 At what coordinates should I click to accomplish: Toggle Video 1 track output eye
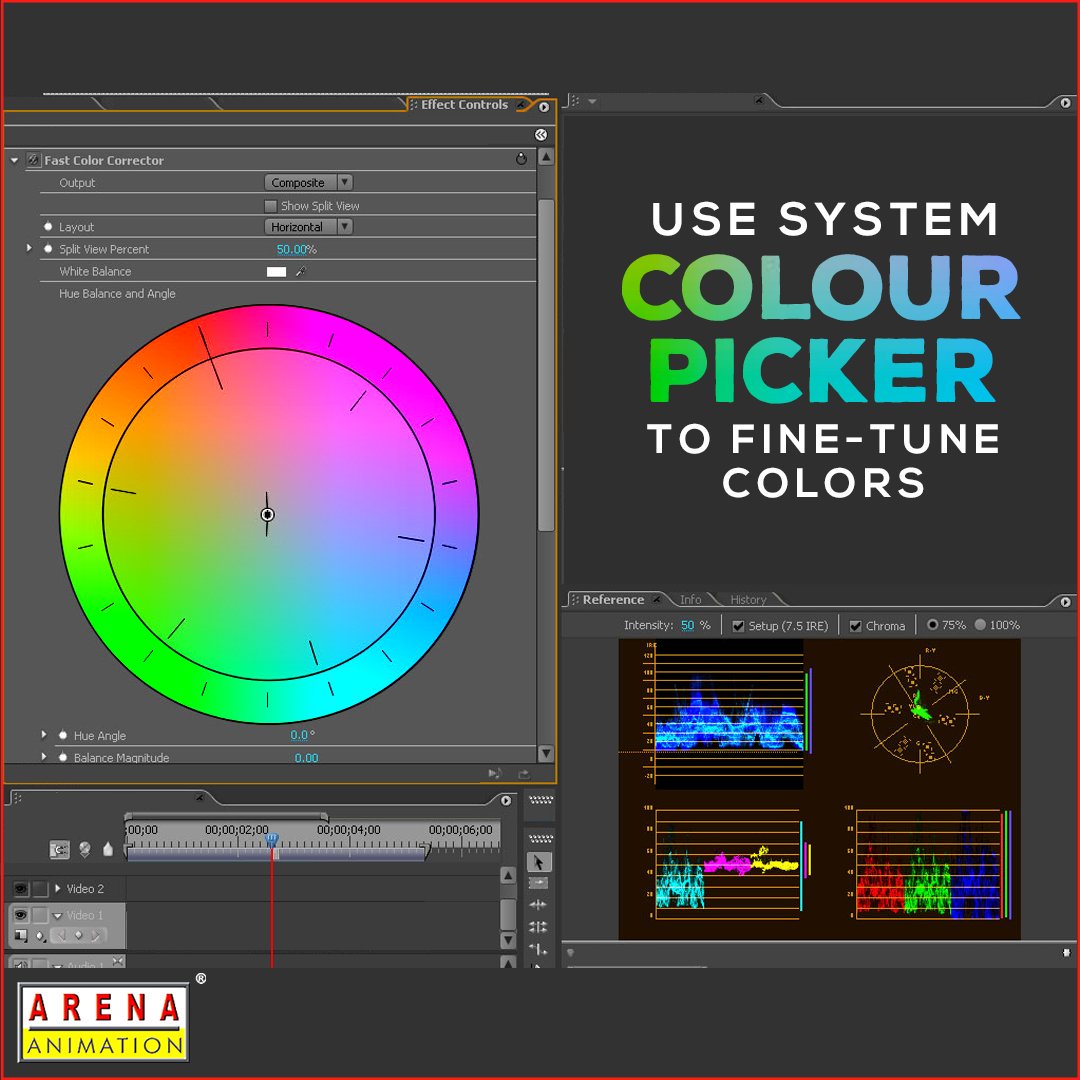(x=21, y=915)
